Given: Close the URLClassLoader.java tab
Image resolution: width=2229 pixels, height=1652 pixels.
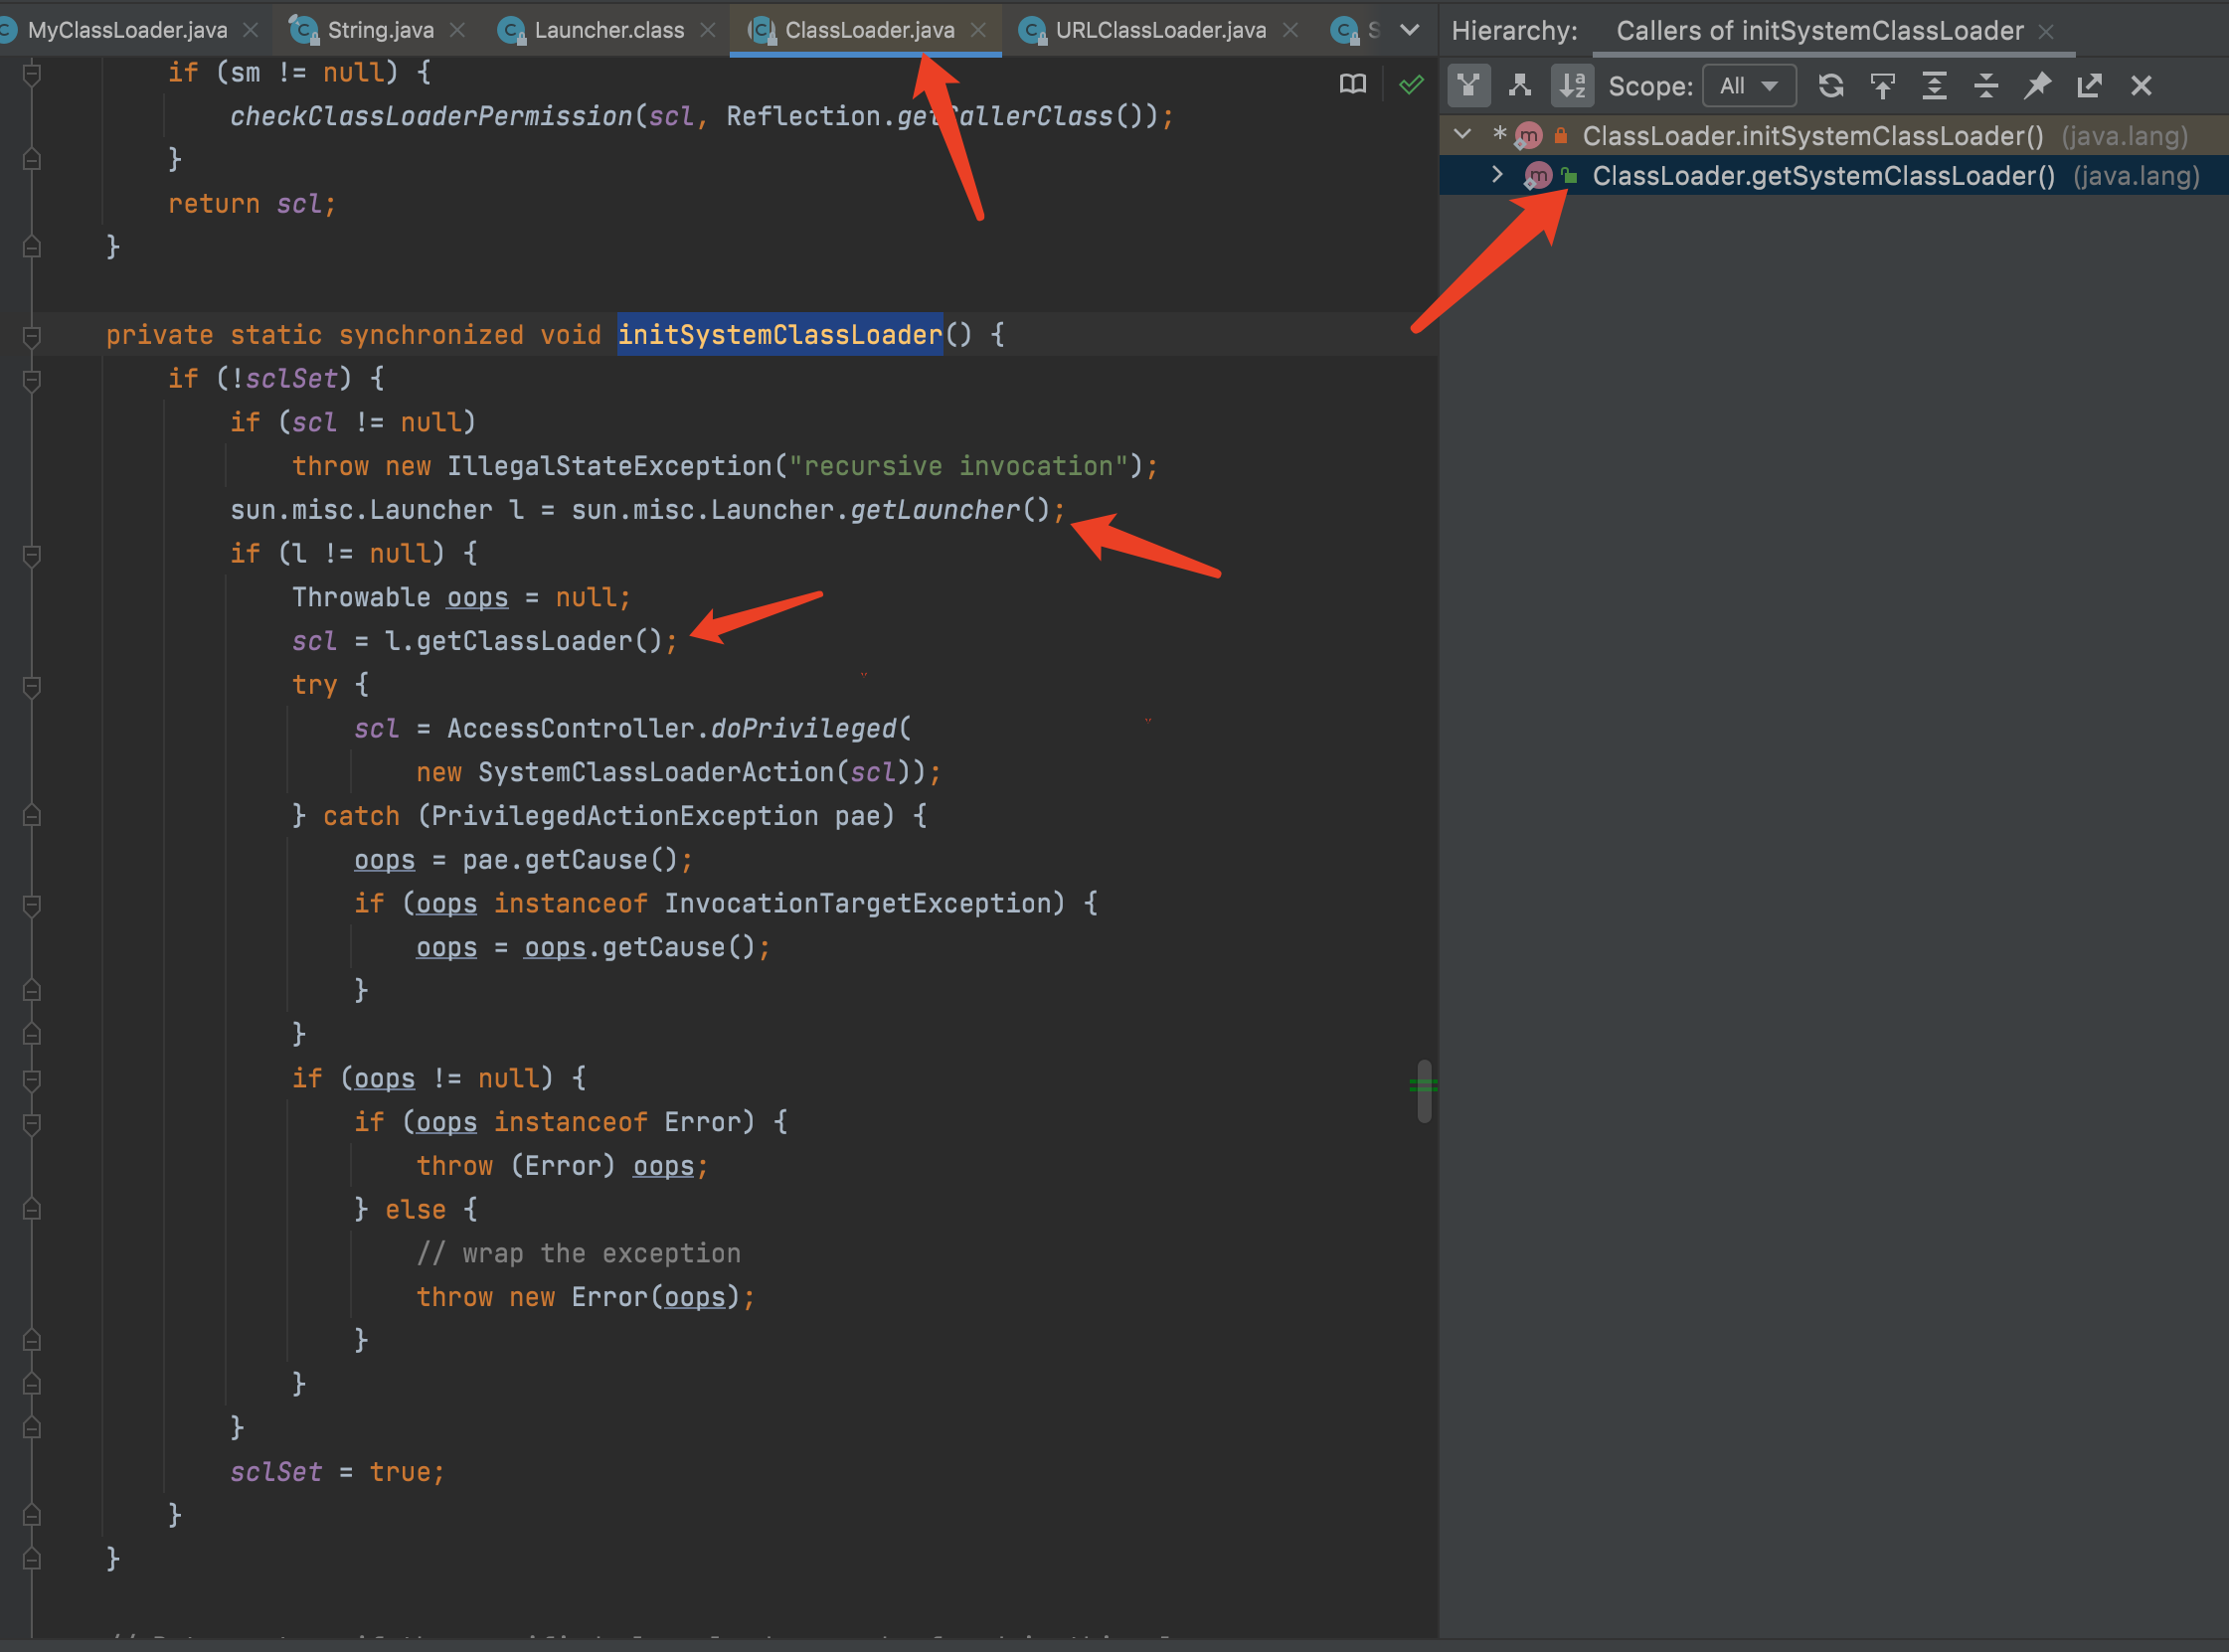Looking at the screenshot, I should tap(1290, 30).
